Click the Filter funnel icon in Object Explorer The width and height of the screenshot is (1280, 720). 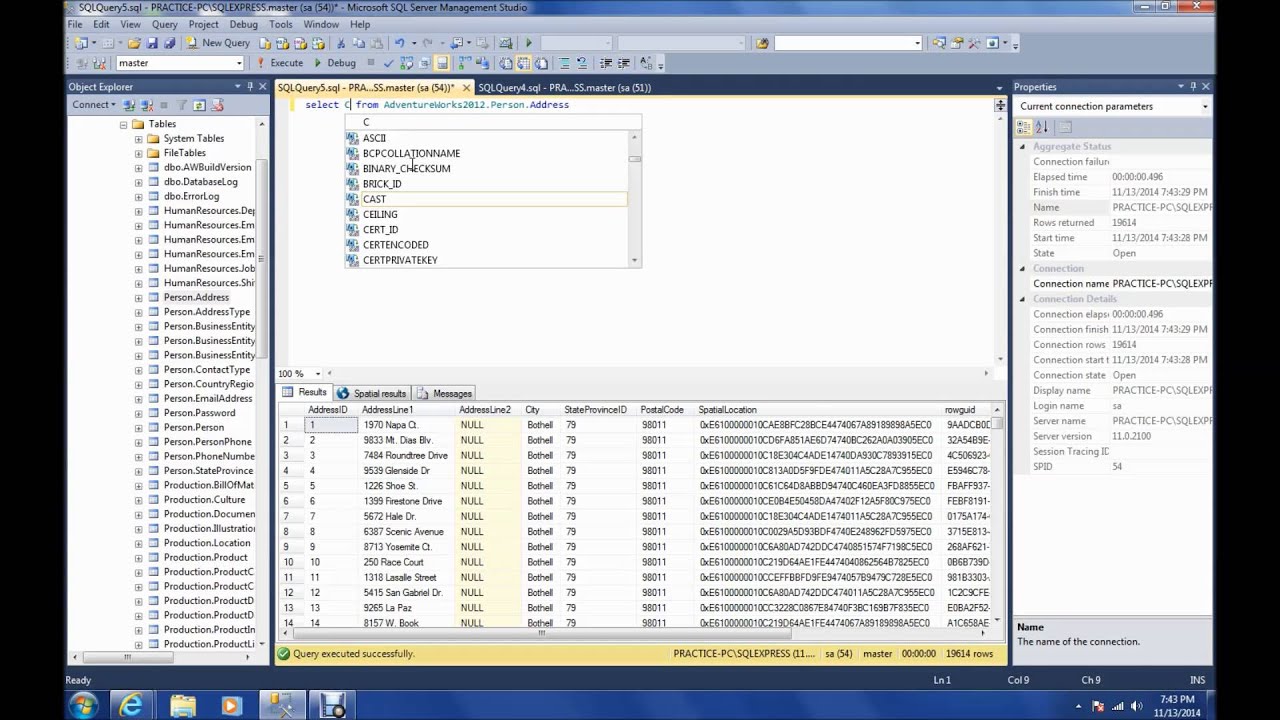181,105
